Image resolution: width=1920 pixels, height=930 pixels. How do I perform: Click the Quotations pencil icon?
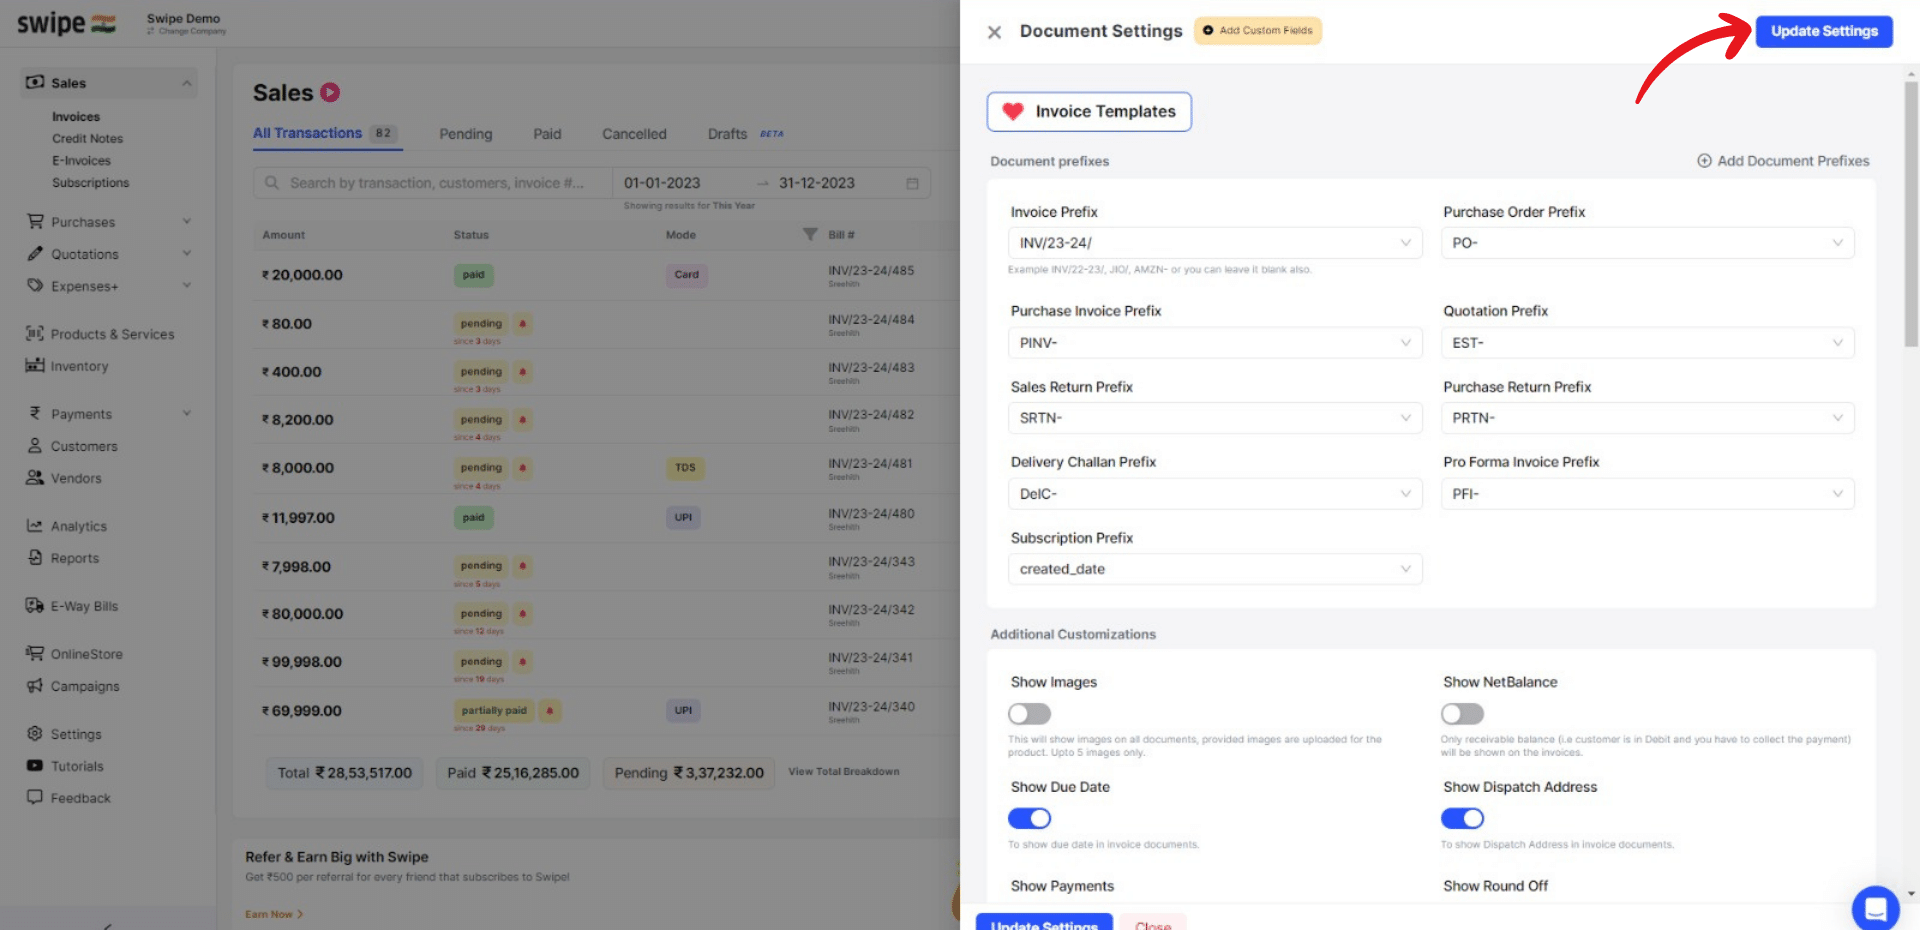[x=35, y=253]
